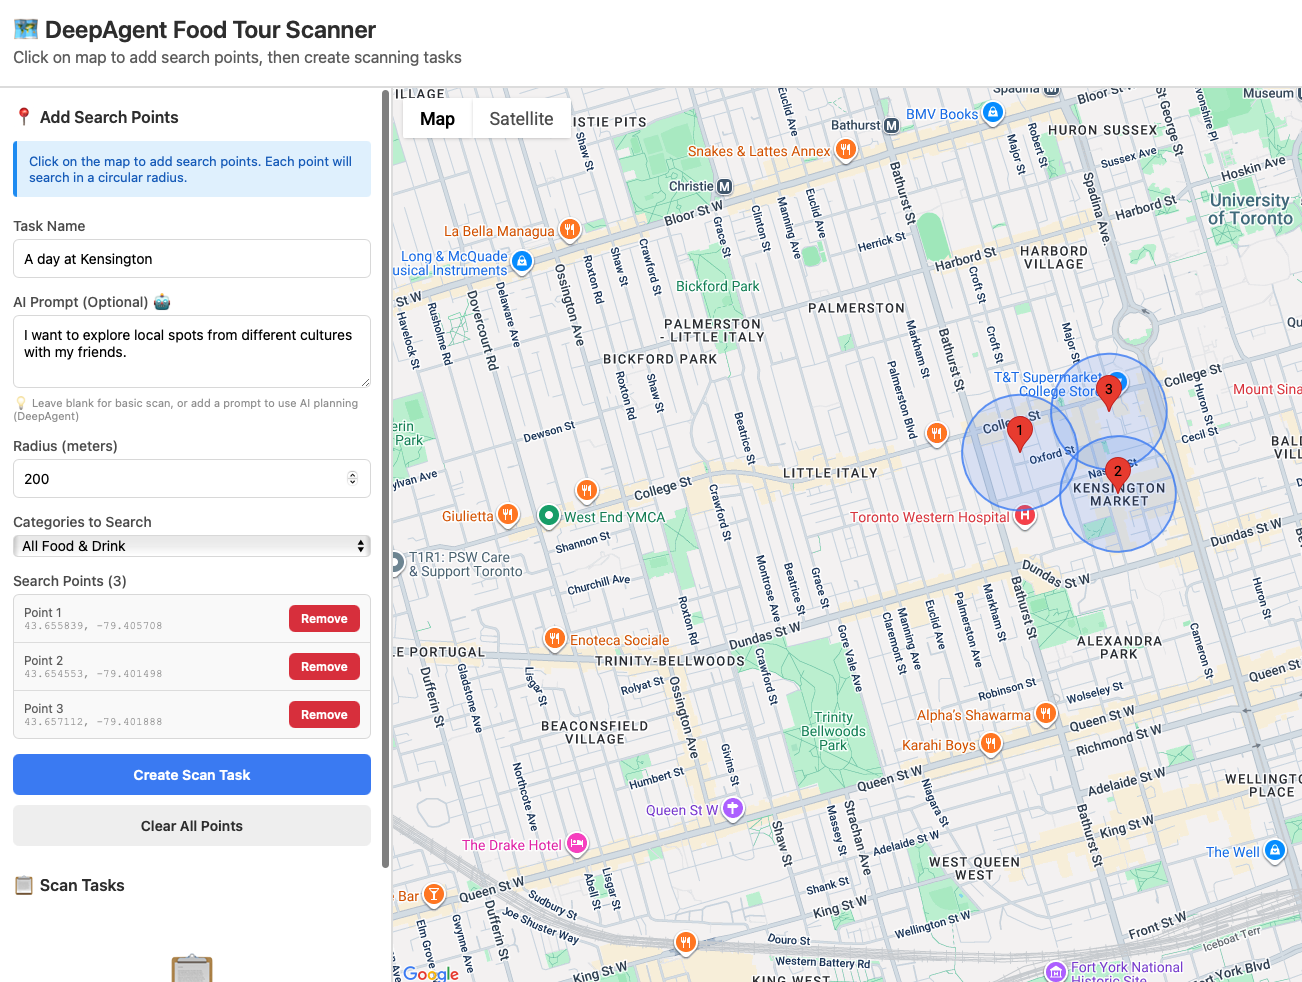The height and width of the screenshot is (982, 1302).
Task: Open the Alpha's Shawarma restaurant pin
Action: [1046, 713]
